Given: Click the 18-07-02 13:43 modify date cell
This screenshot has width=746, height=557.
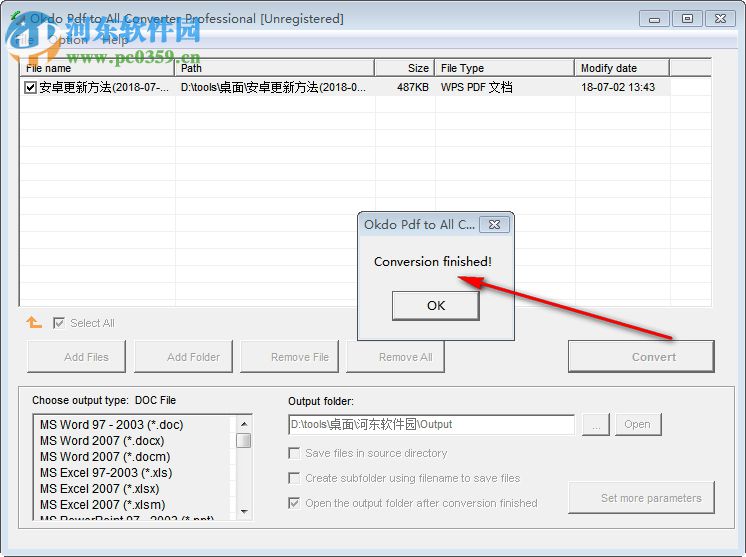Looking at the screenshot, I should click(x=618, y=88).
